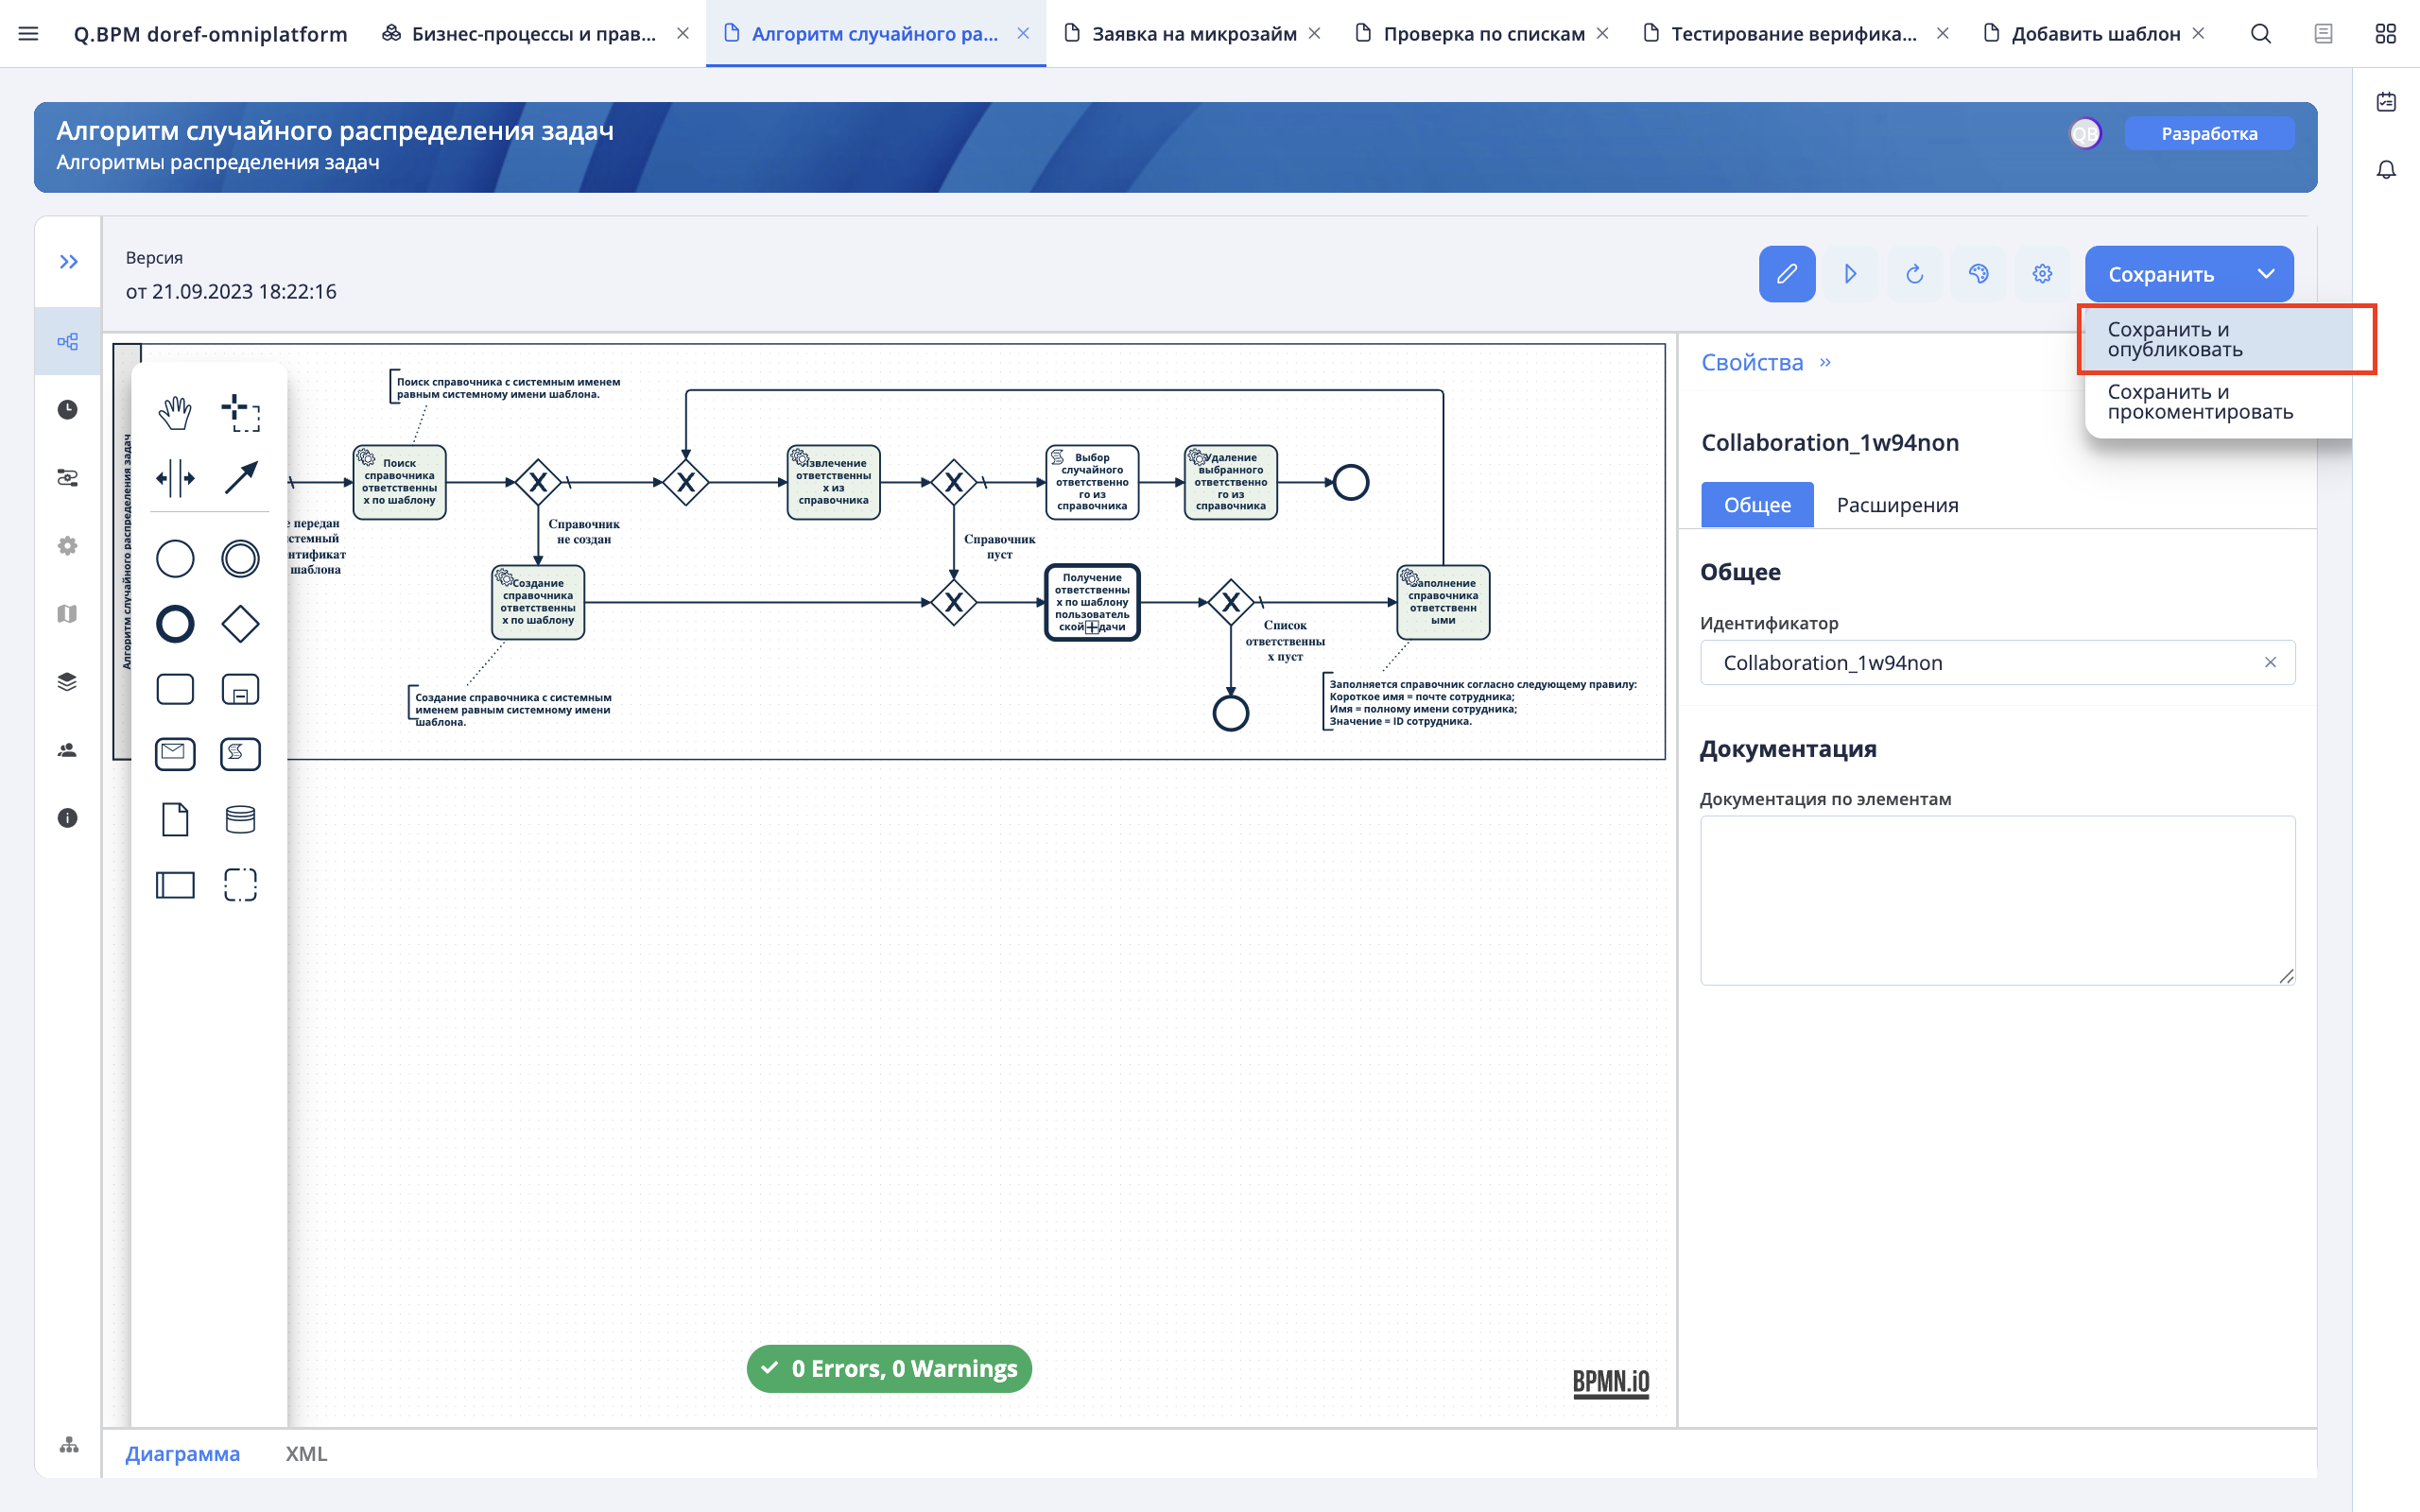Close the Добавить шаблон tab
Screen dimensions: 2420x1512
tap(2198, 33)
